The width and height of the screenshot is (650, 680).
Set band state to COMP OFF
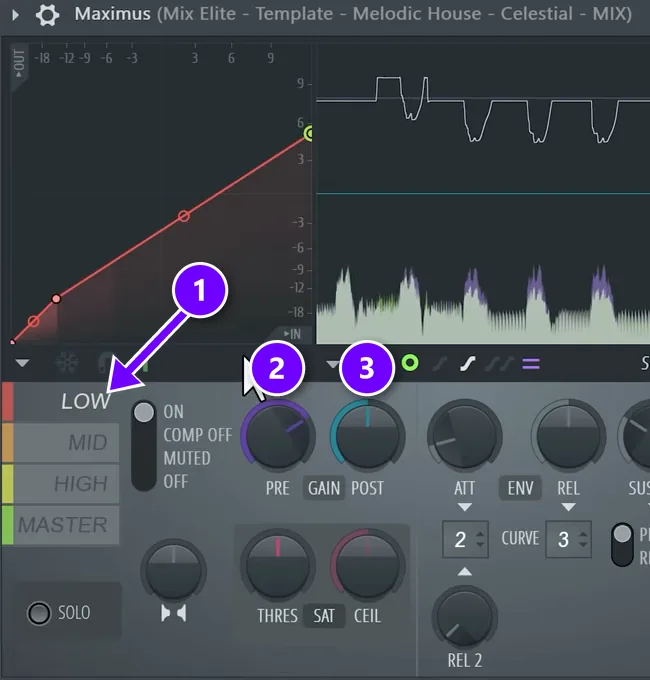click(x=198, y=435)
